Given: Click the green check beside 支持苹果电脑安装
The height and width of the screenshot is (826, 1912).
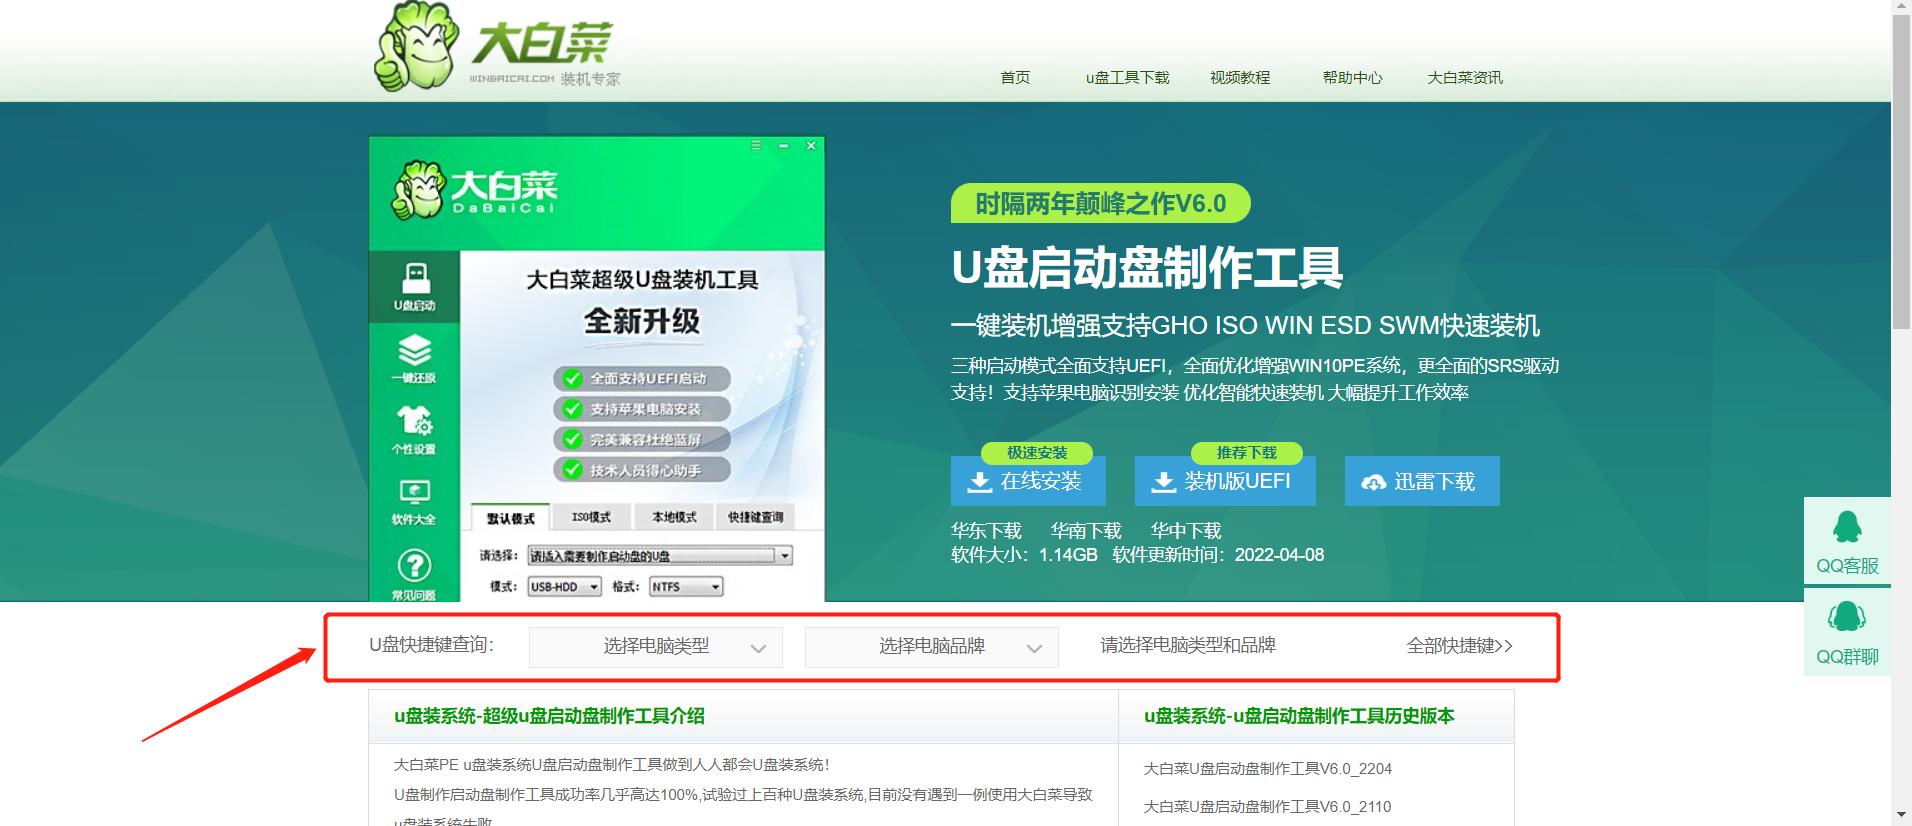Looking at the screenshot, I should pos(572,409).
